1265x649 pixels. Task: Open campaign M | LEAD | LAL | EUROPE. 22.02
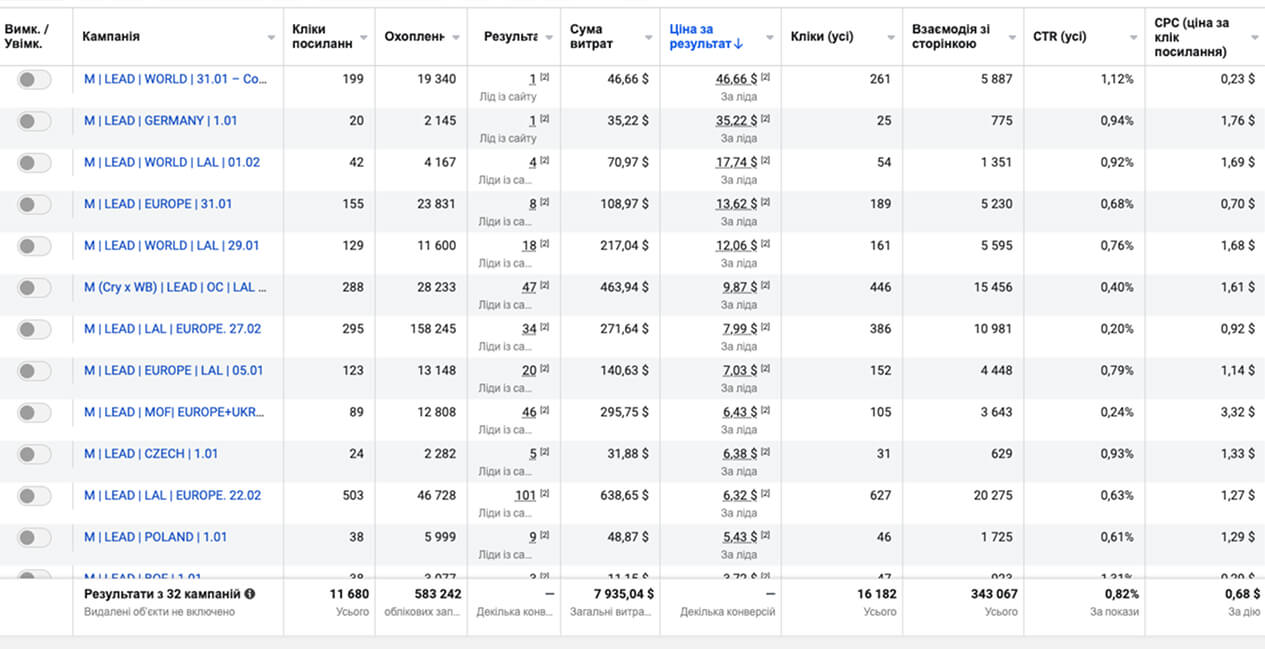[x=173, y=495]
